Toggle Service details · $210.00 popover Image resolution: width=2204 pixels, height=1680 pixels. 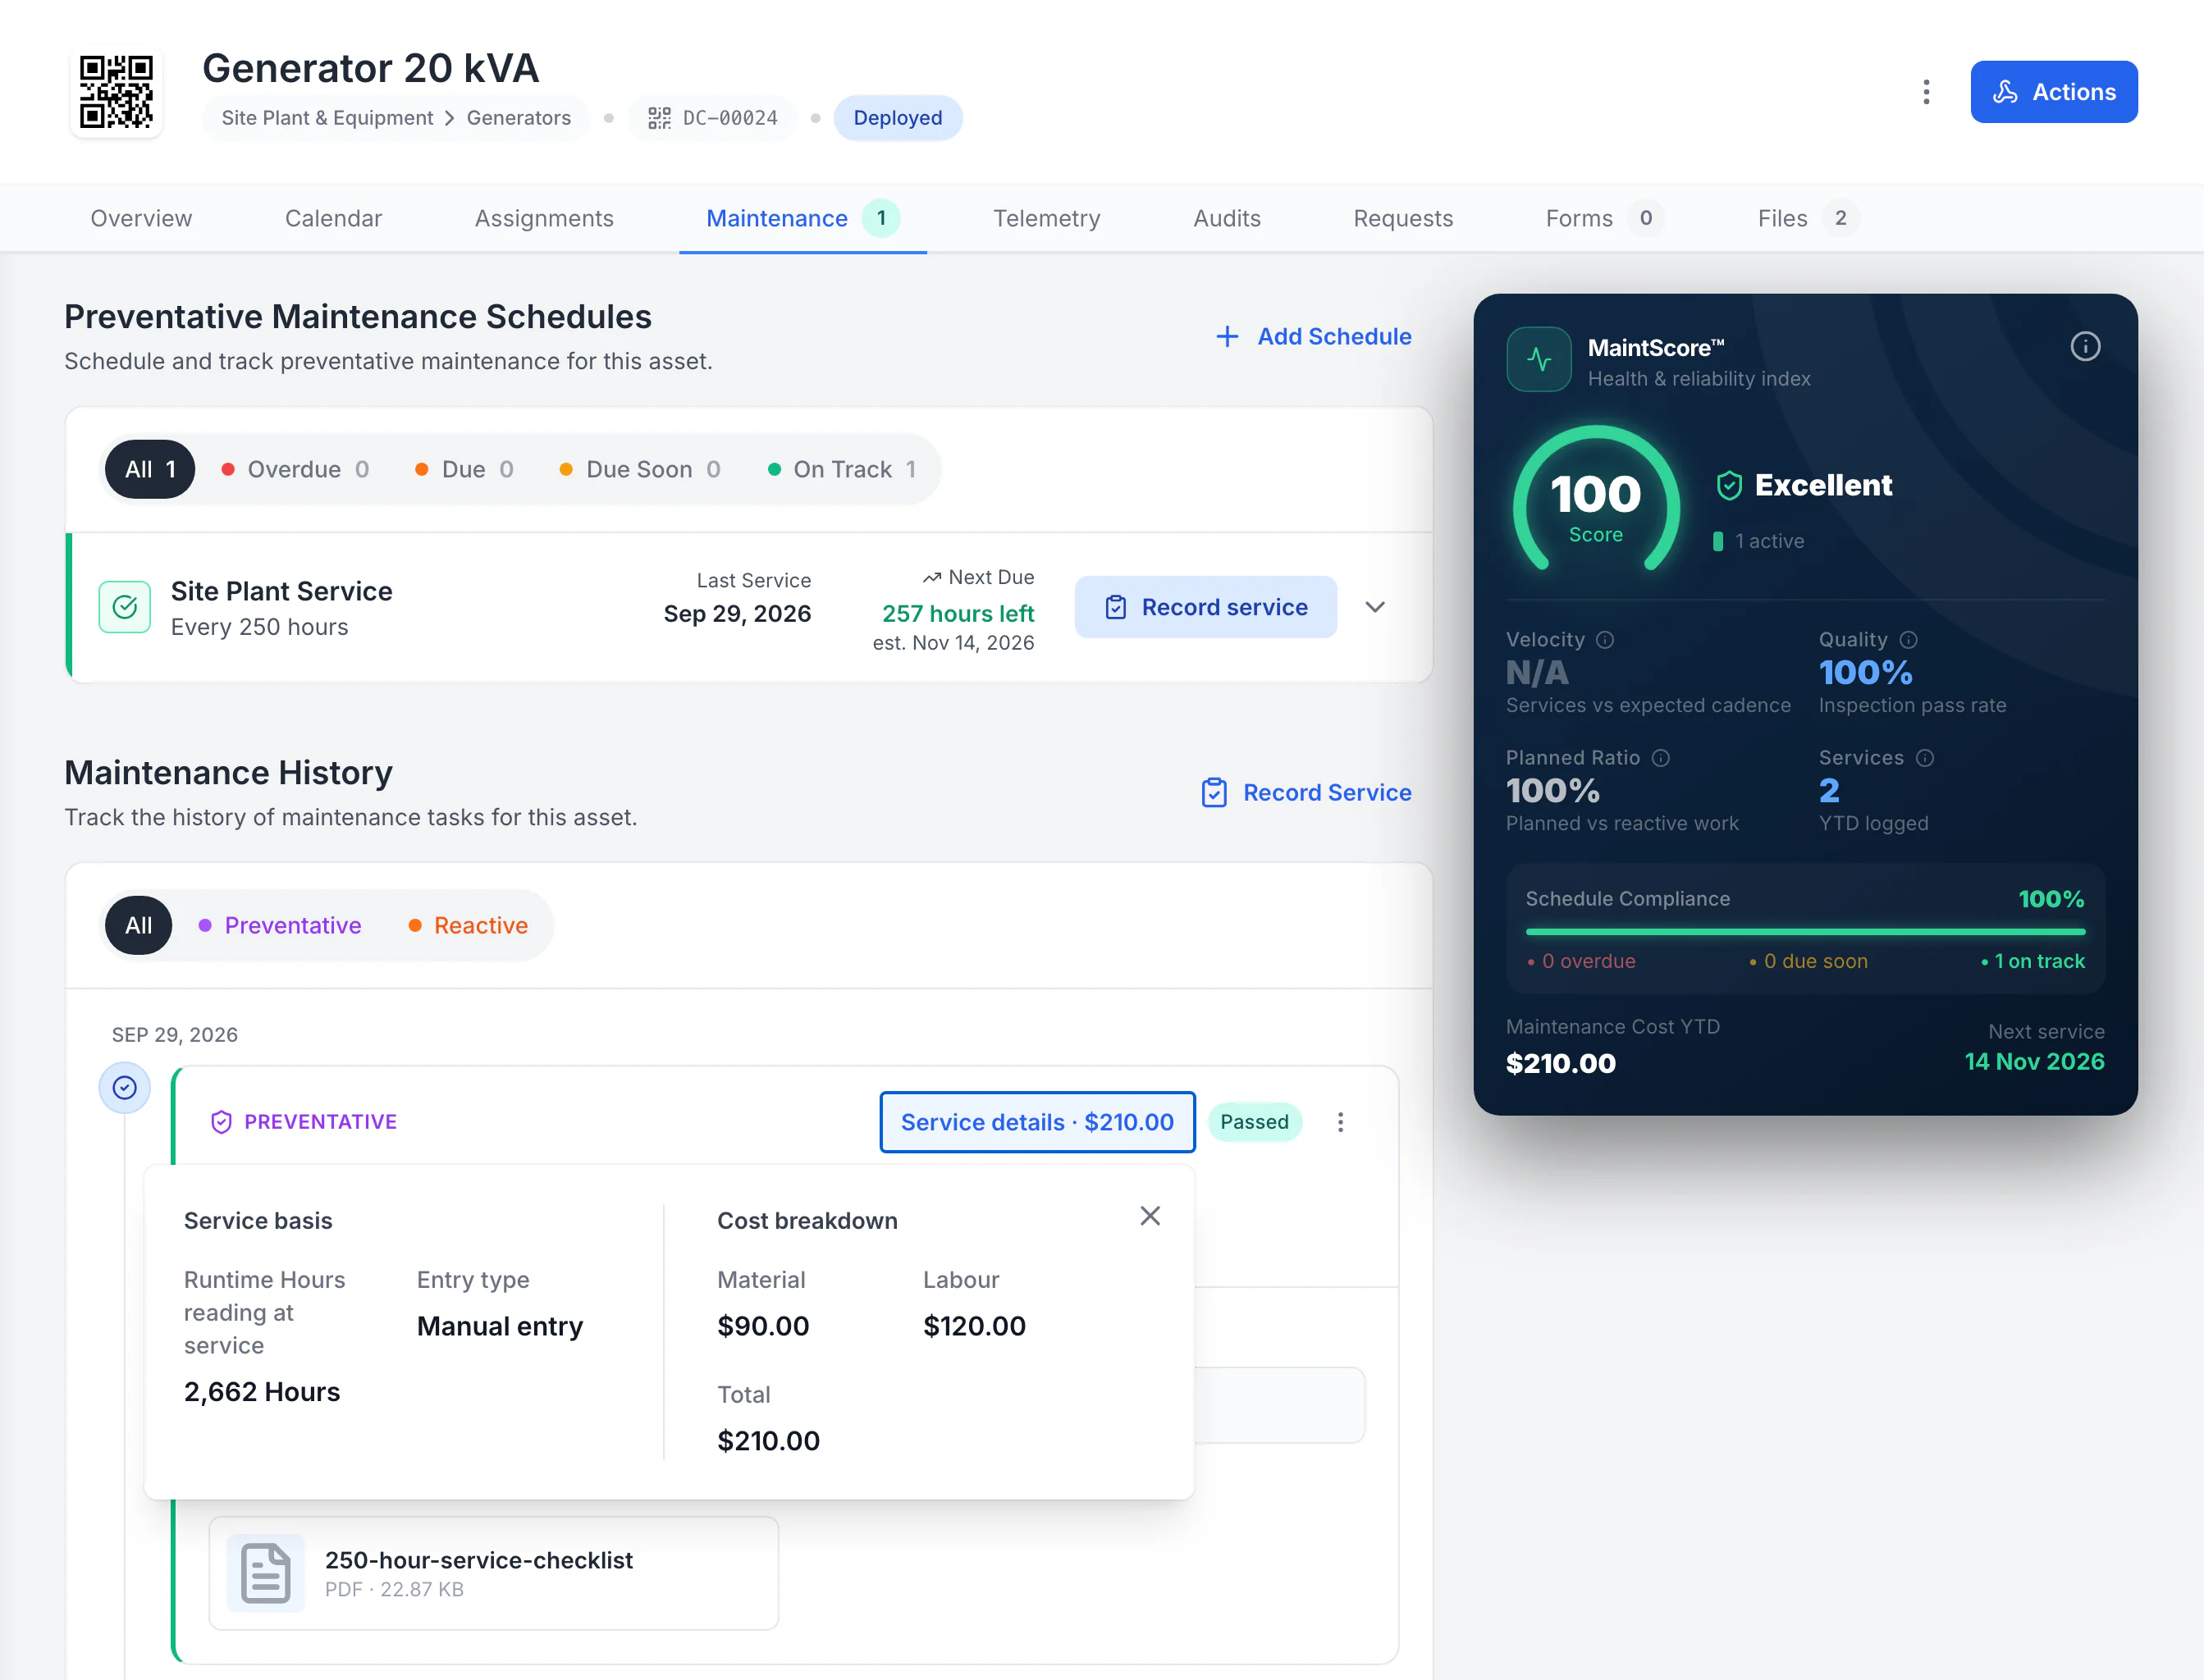(x=1037, y=1122)
